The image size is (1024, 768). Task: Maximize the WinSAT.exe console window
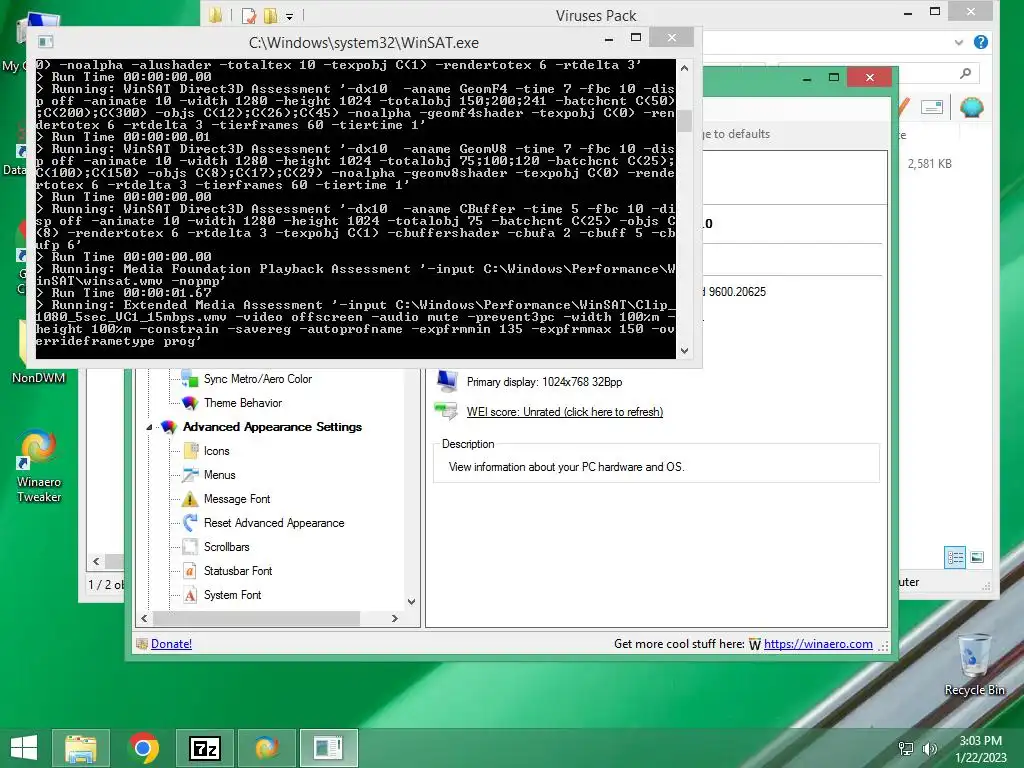pos(635,38)
